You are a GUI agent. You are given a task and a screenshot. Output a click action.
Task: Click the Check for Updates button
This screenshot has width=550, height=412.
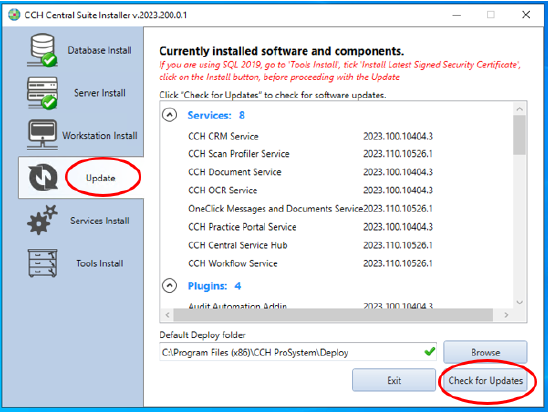pos(485,381)
